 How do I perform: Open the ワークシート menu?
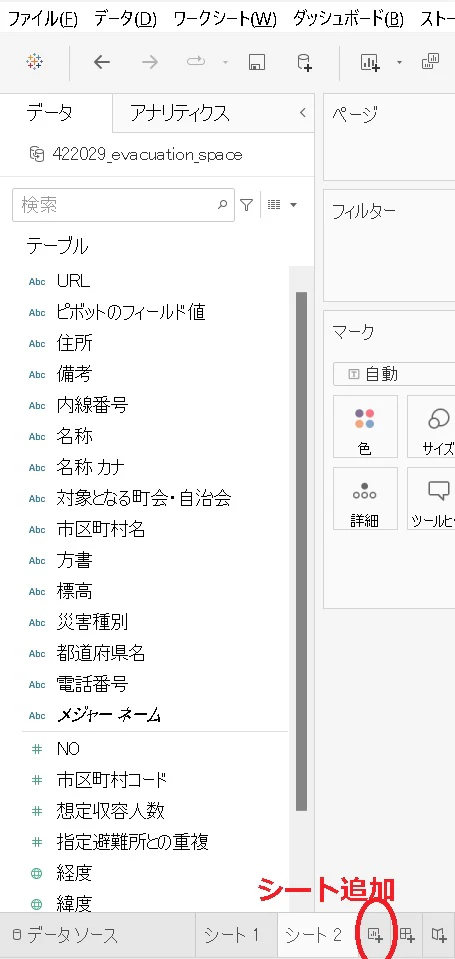click(225, 19)
